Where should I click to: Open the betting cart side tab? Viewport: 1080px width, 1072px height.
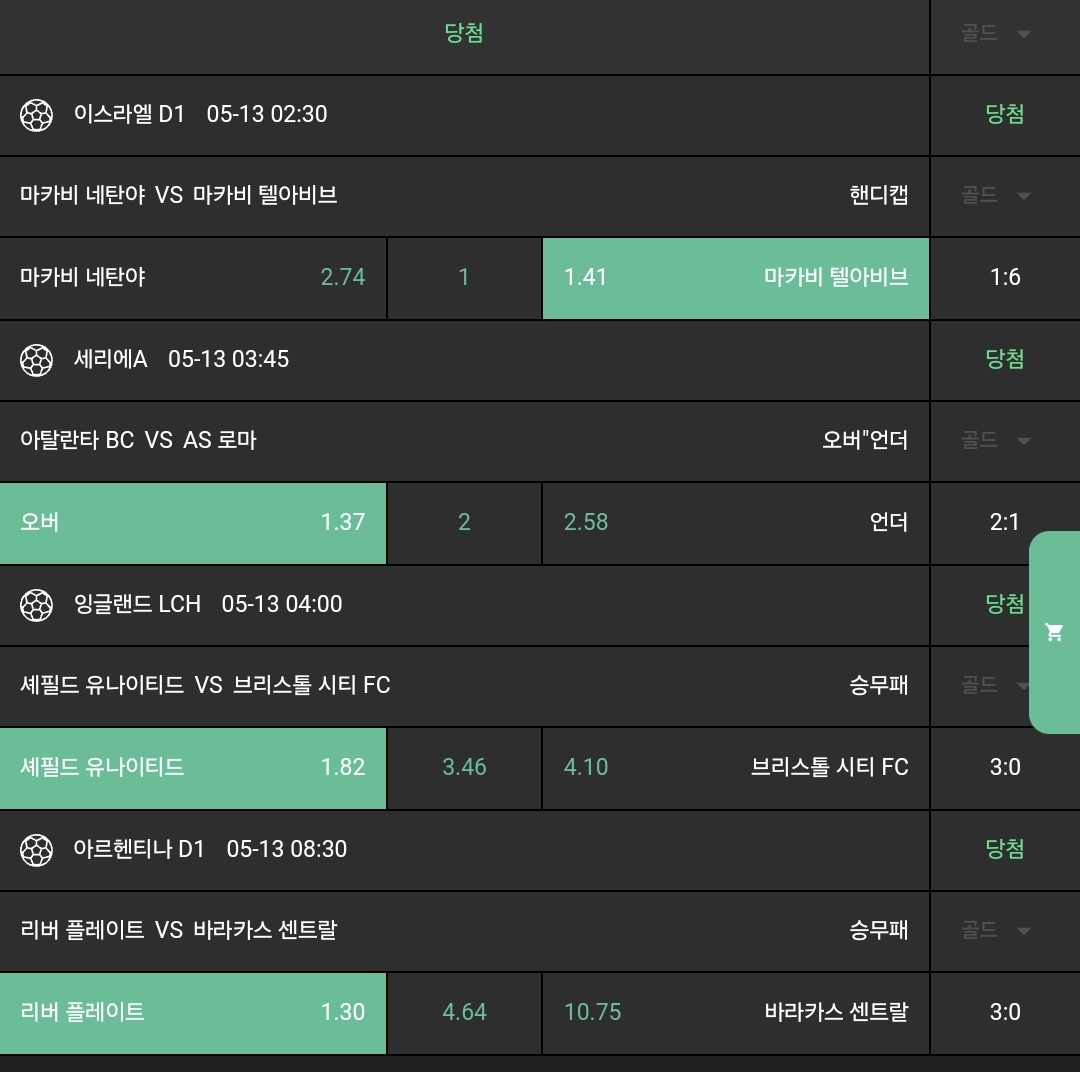click(1054, 632)
